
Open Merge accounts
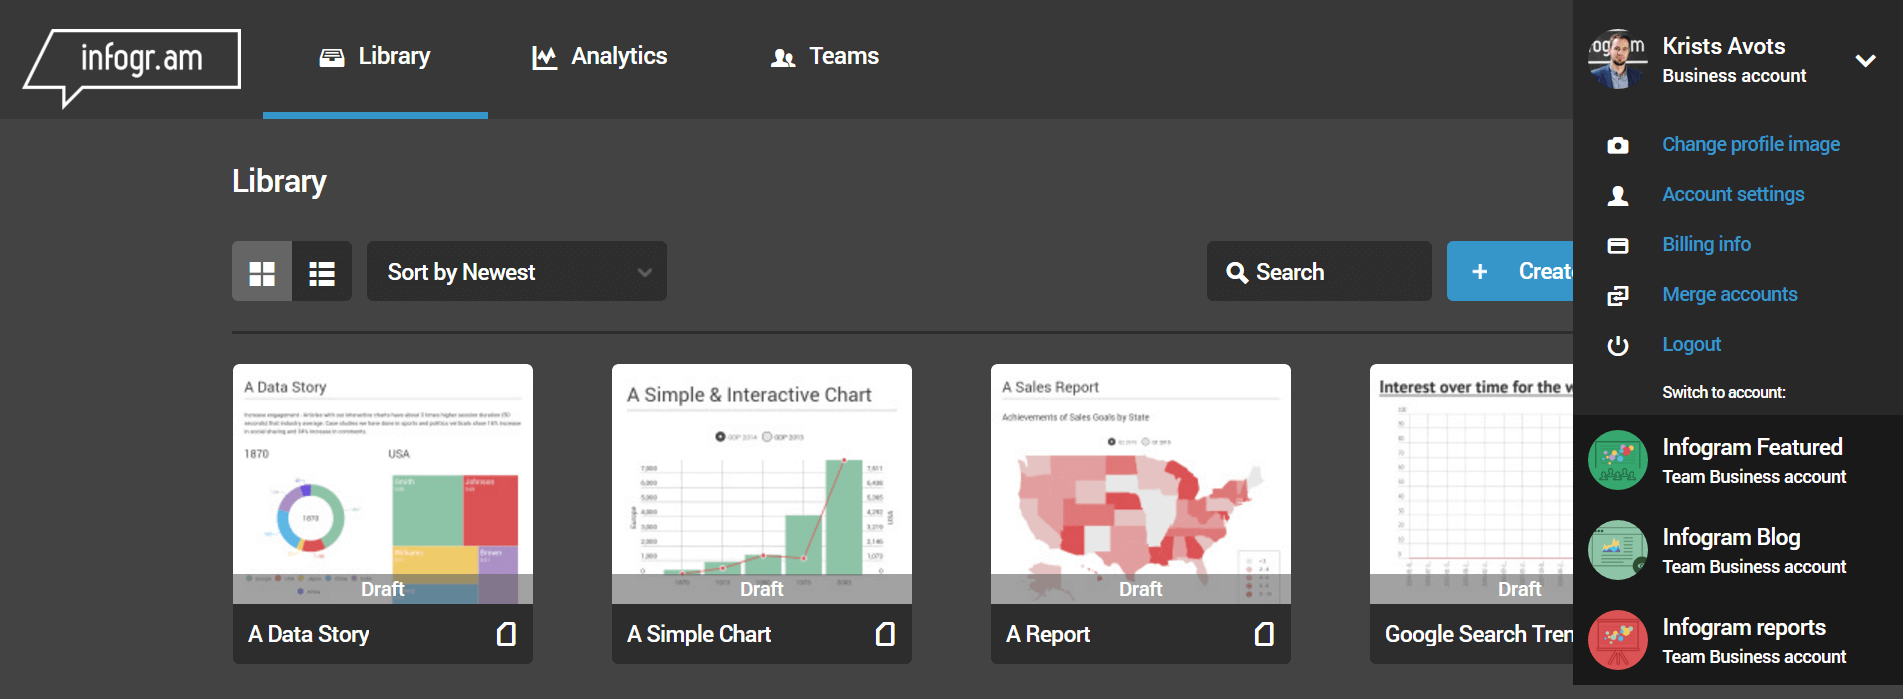1730,294
